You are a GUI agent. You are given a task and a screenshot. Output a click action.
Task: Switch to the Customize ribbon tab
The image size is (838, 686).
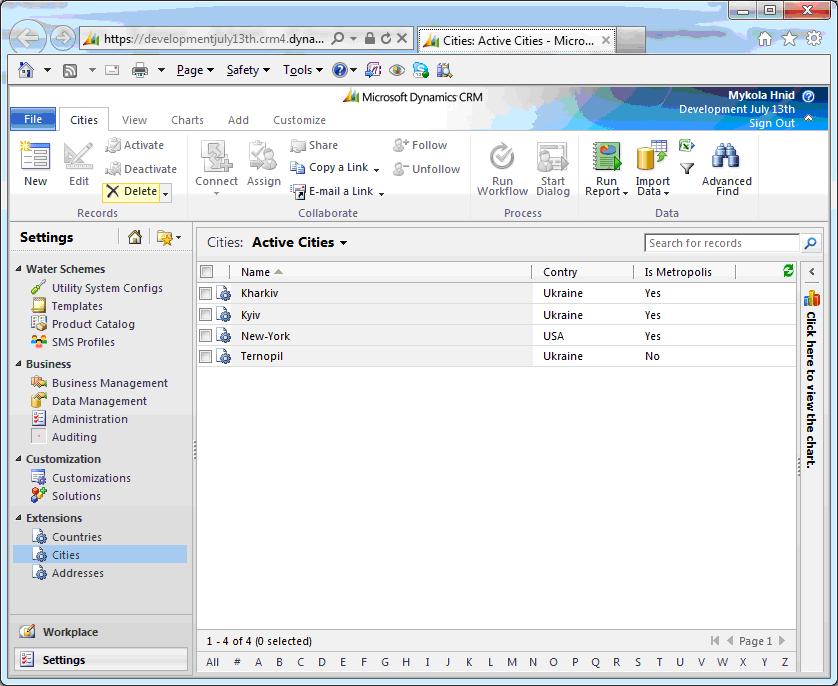click(x=299, y=120)
